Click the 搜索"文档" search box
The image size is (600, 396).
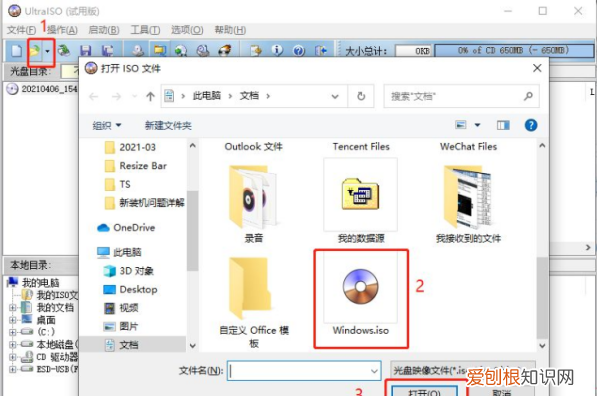[461, 96]
